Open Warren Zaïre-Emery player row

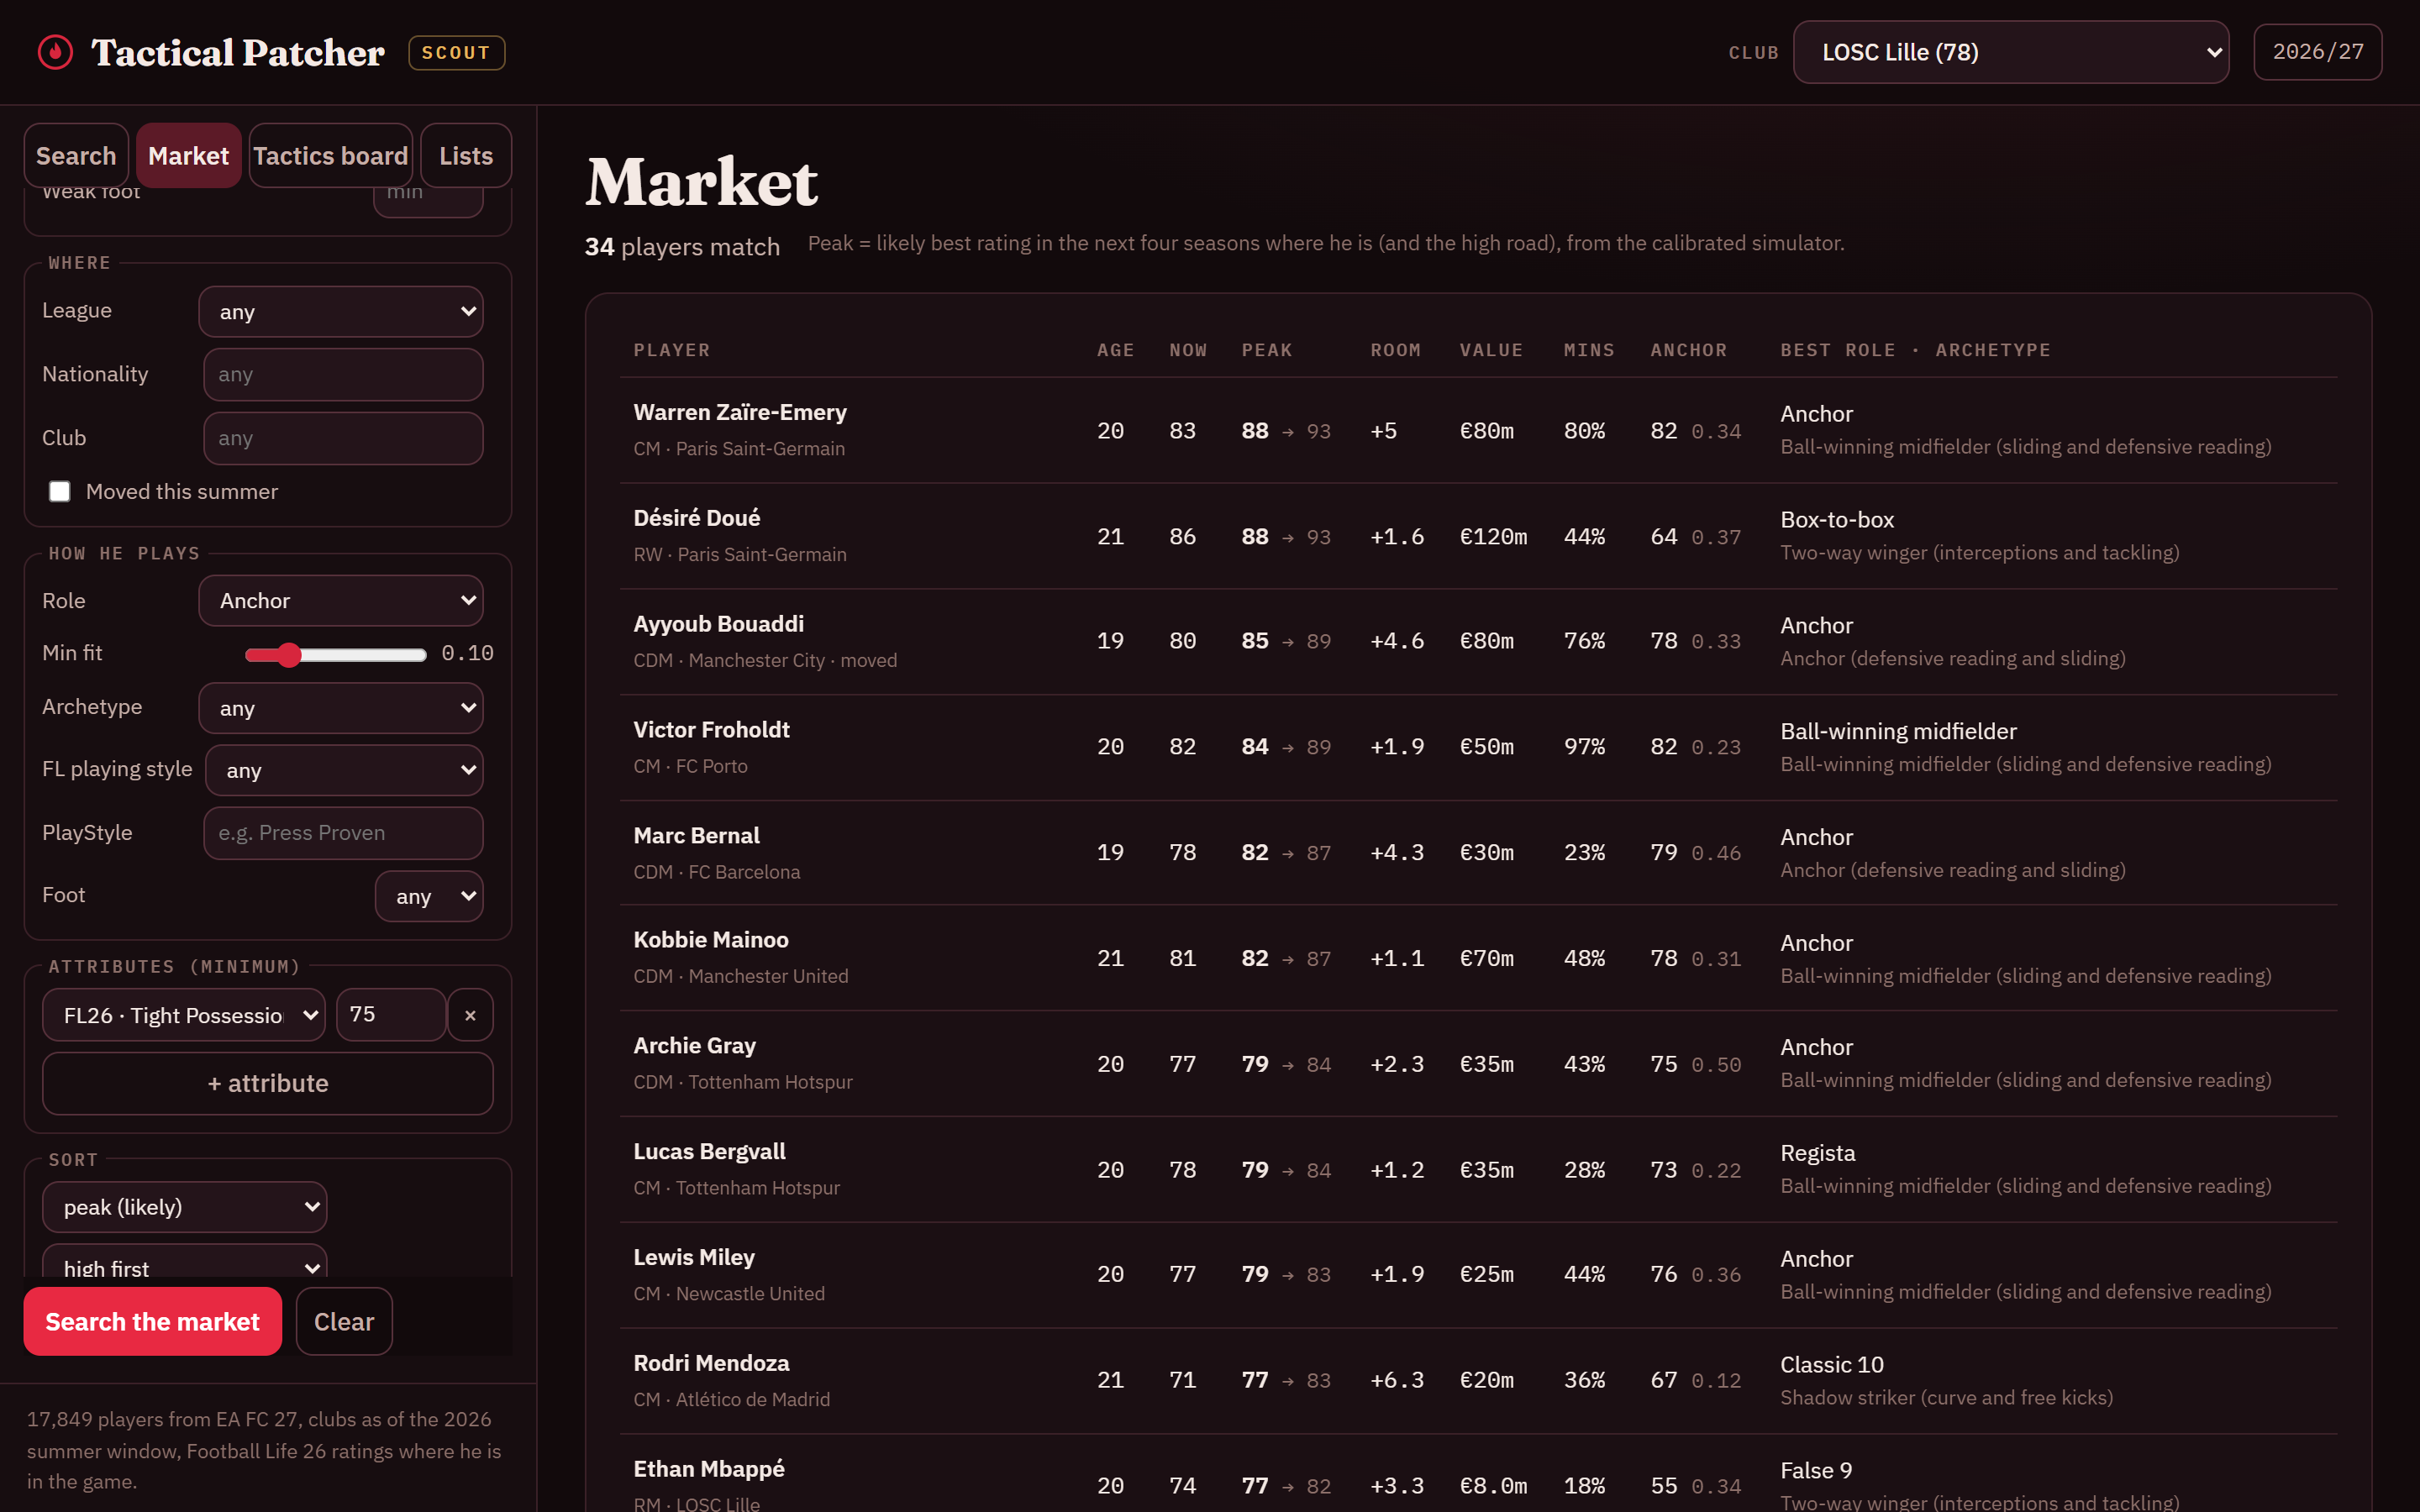click(x=1478, y=430)
